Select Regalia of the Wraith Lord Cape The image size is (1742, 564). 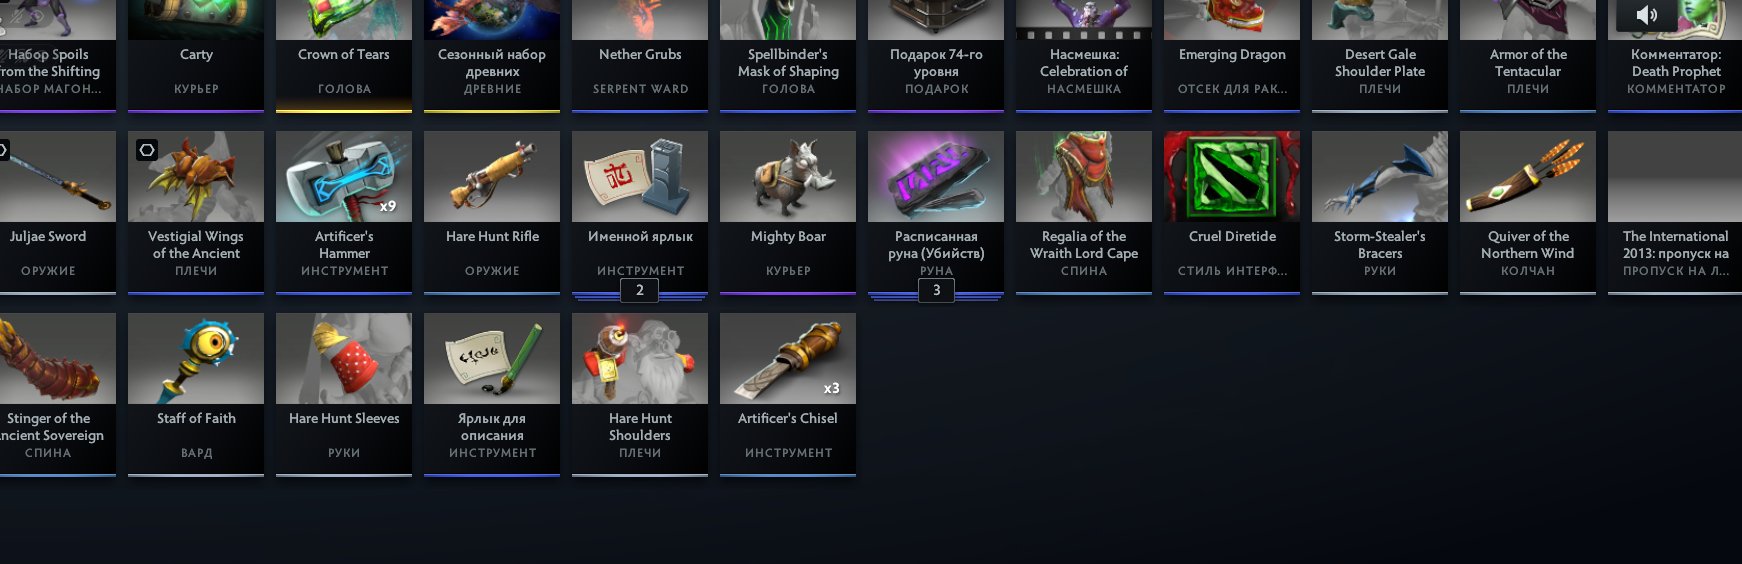click(1084, 212)
